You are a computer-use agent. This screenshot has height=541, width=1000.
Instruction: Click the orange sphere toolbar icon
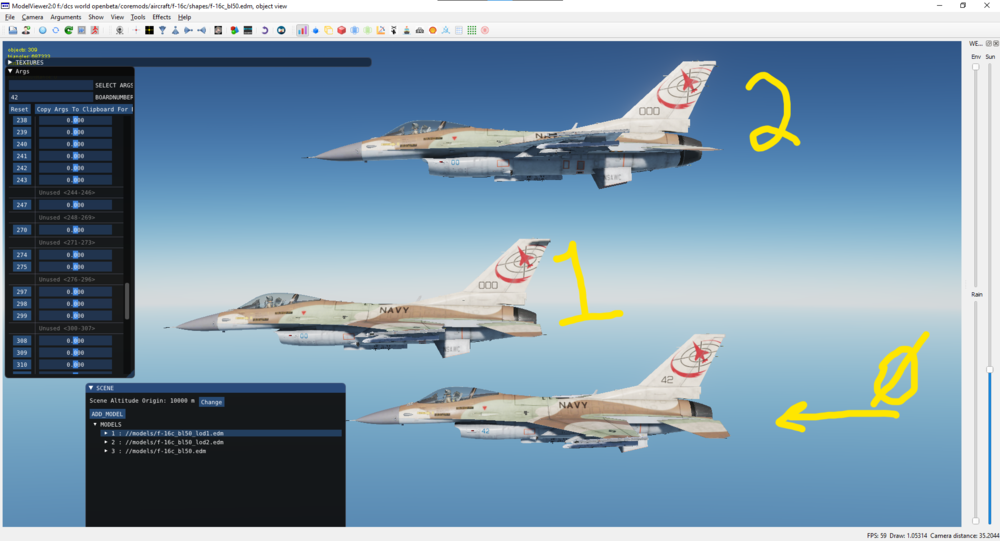pyautogui.click(x=432, y=30)
